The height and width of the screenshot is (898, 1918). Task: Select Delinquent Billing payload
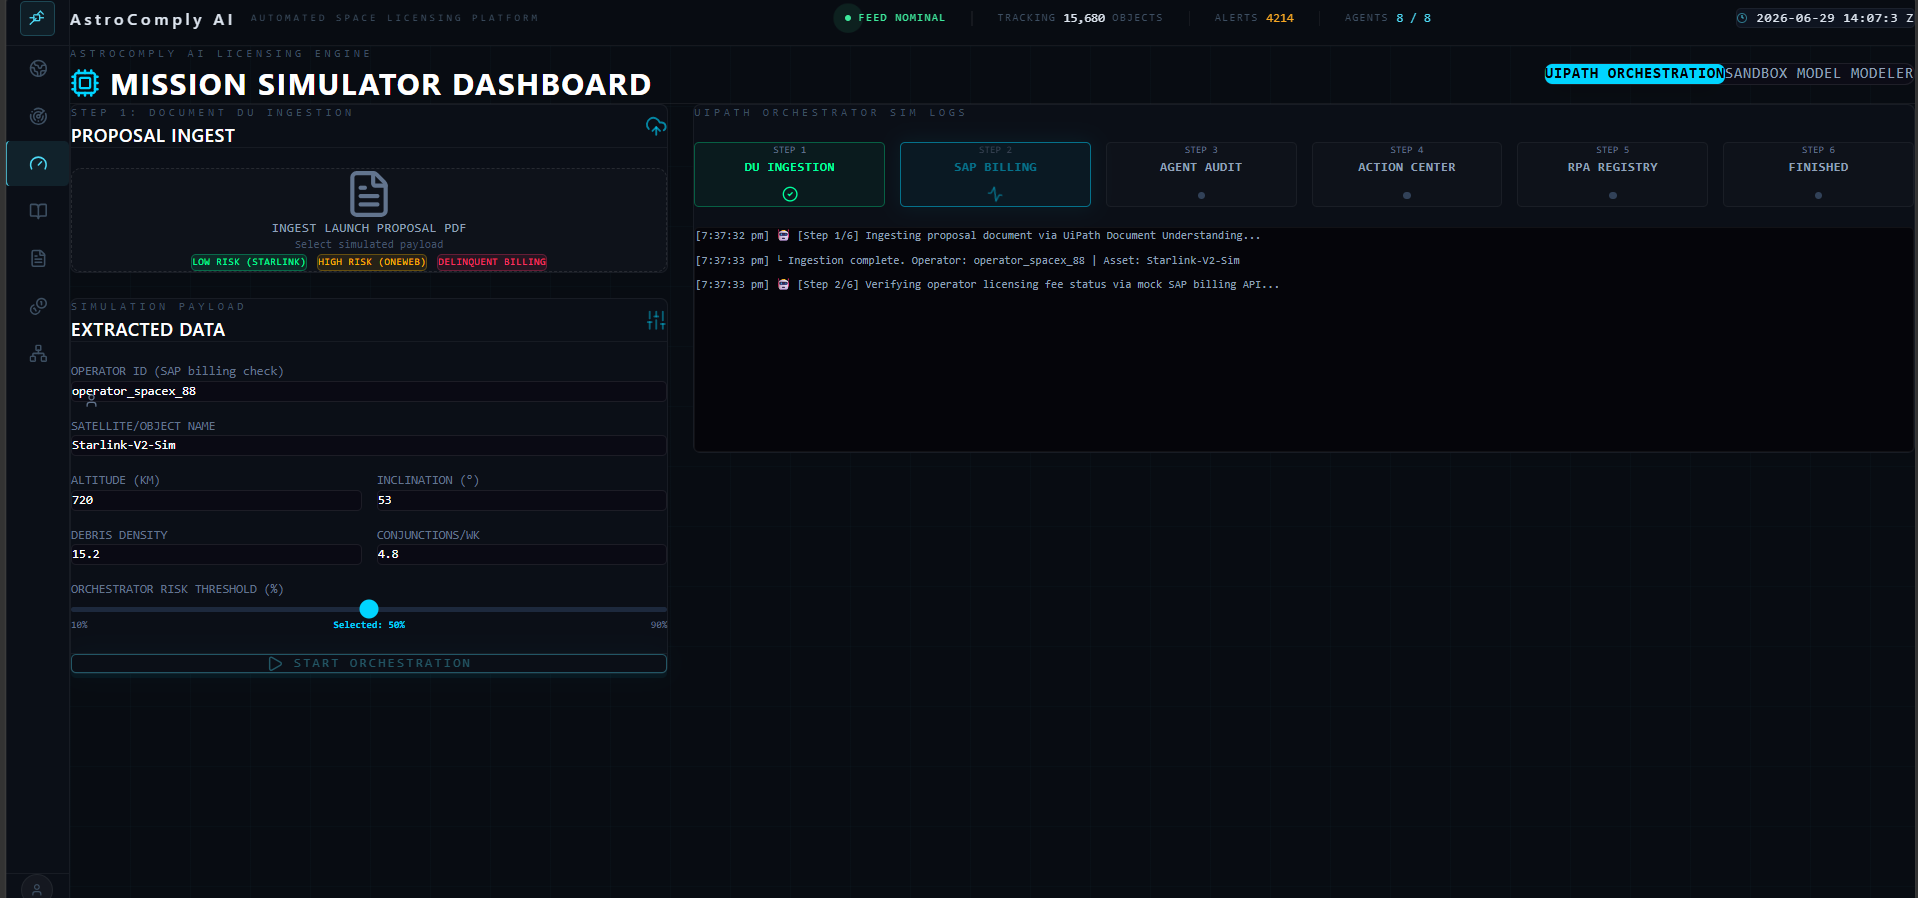(492, 262)
